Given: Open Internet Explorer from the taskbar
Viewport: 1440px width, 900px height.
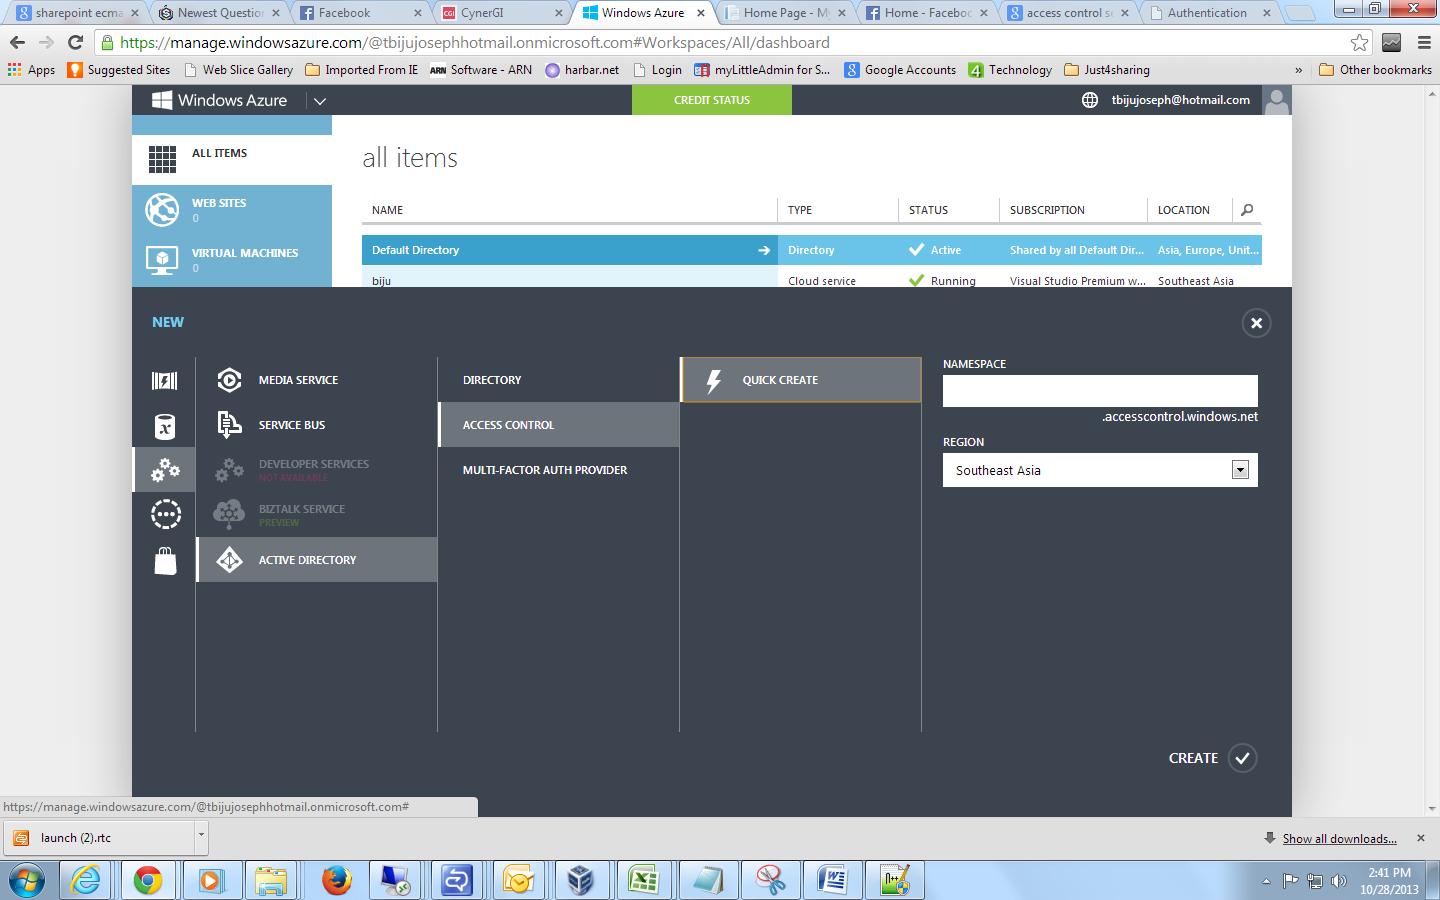Looking at the screenshot, I should pos(86,880).
